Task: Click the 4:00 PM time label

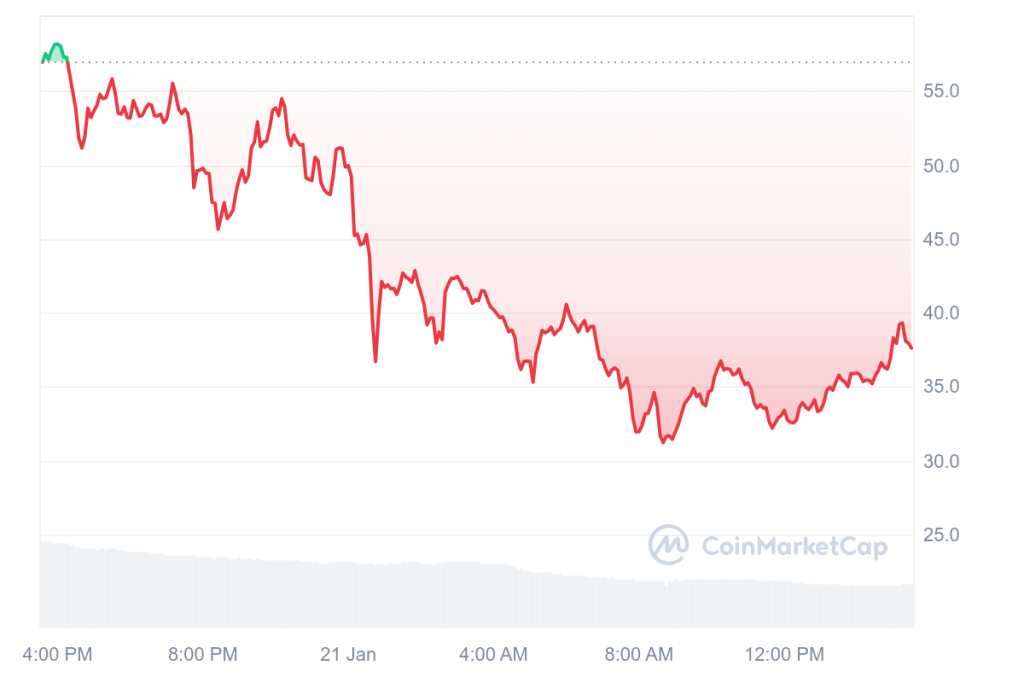Action: [59, 655]
